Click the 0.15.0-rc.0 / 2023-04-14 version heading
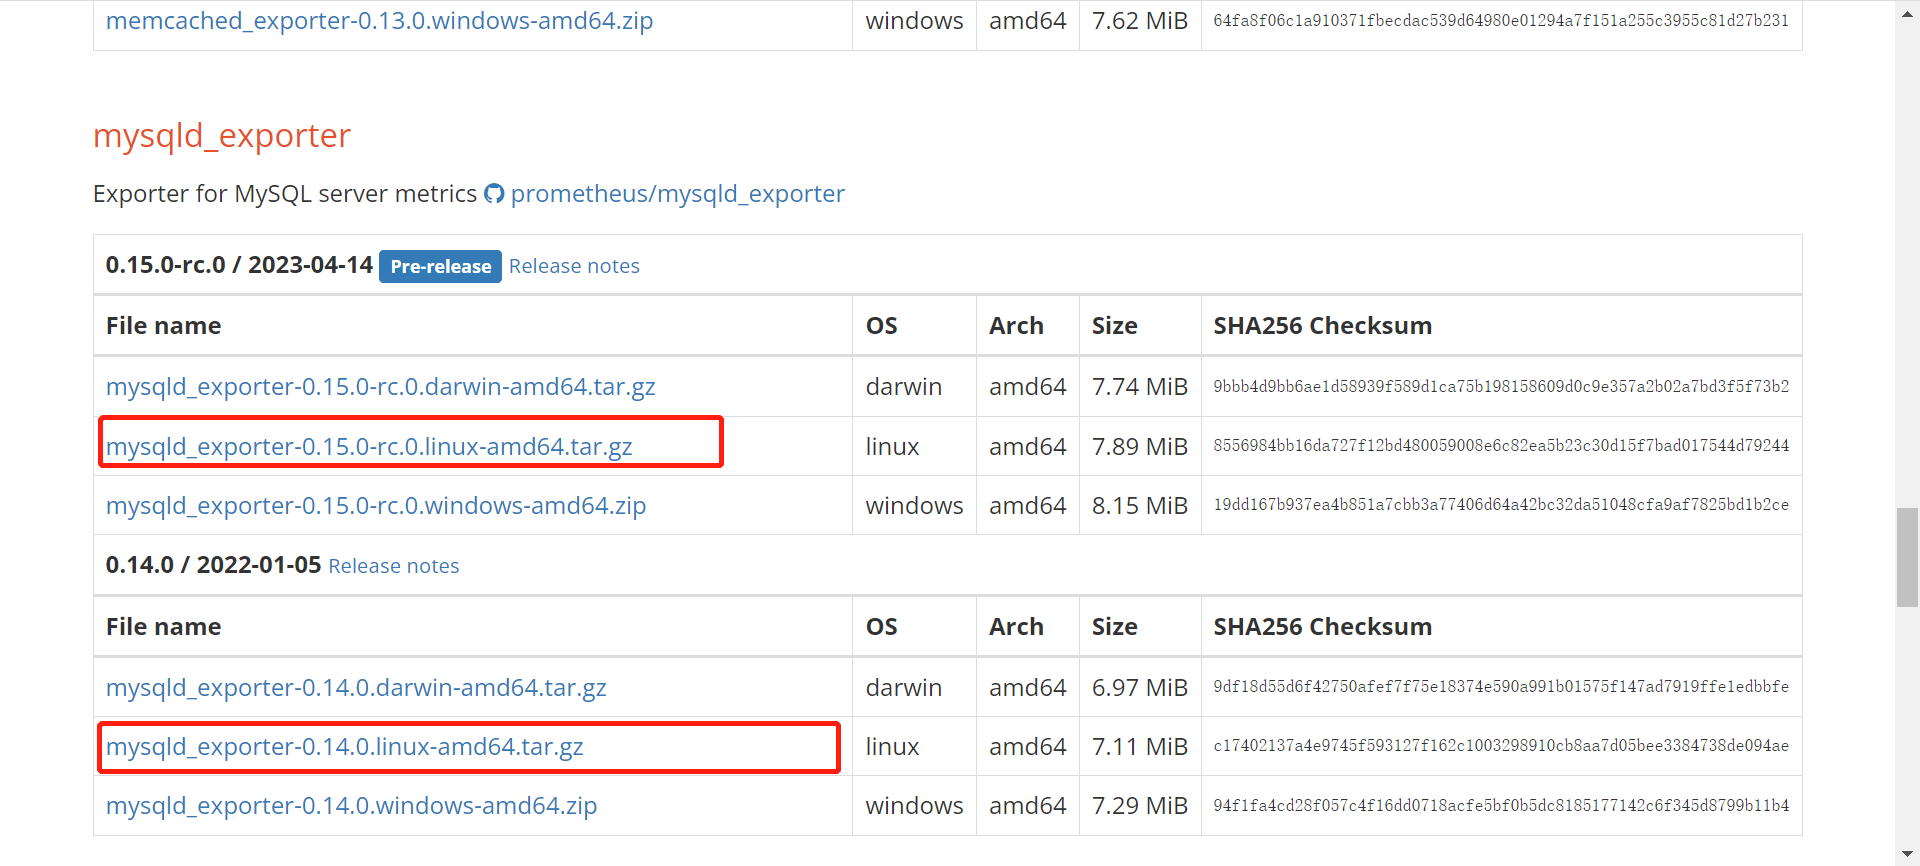This screenshot has width=1920, height=866. pos(239,265)
